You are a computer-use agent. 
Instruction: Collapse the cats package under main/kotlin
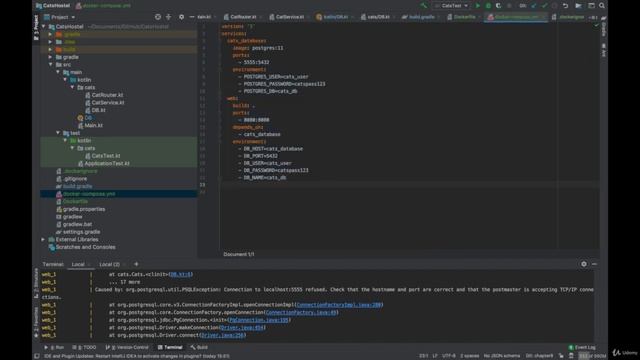73,87
